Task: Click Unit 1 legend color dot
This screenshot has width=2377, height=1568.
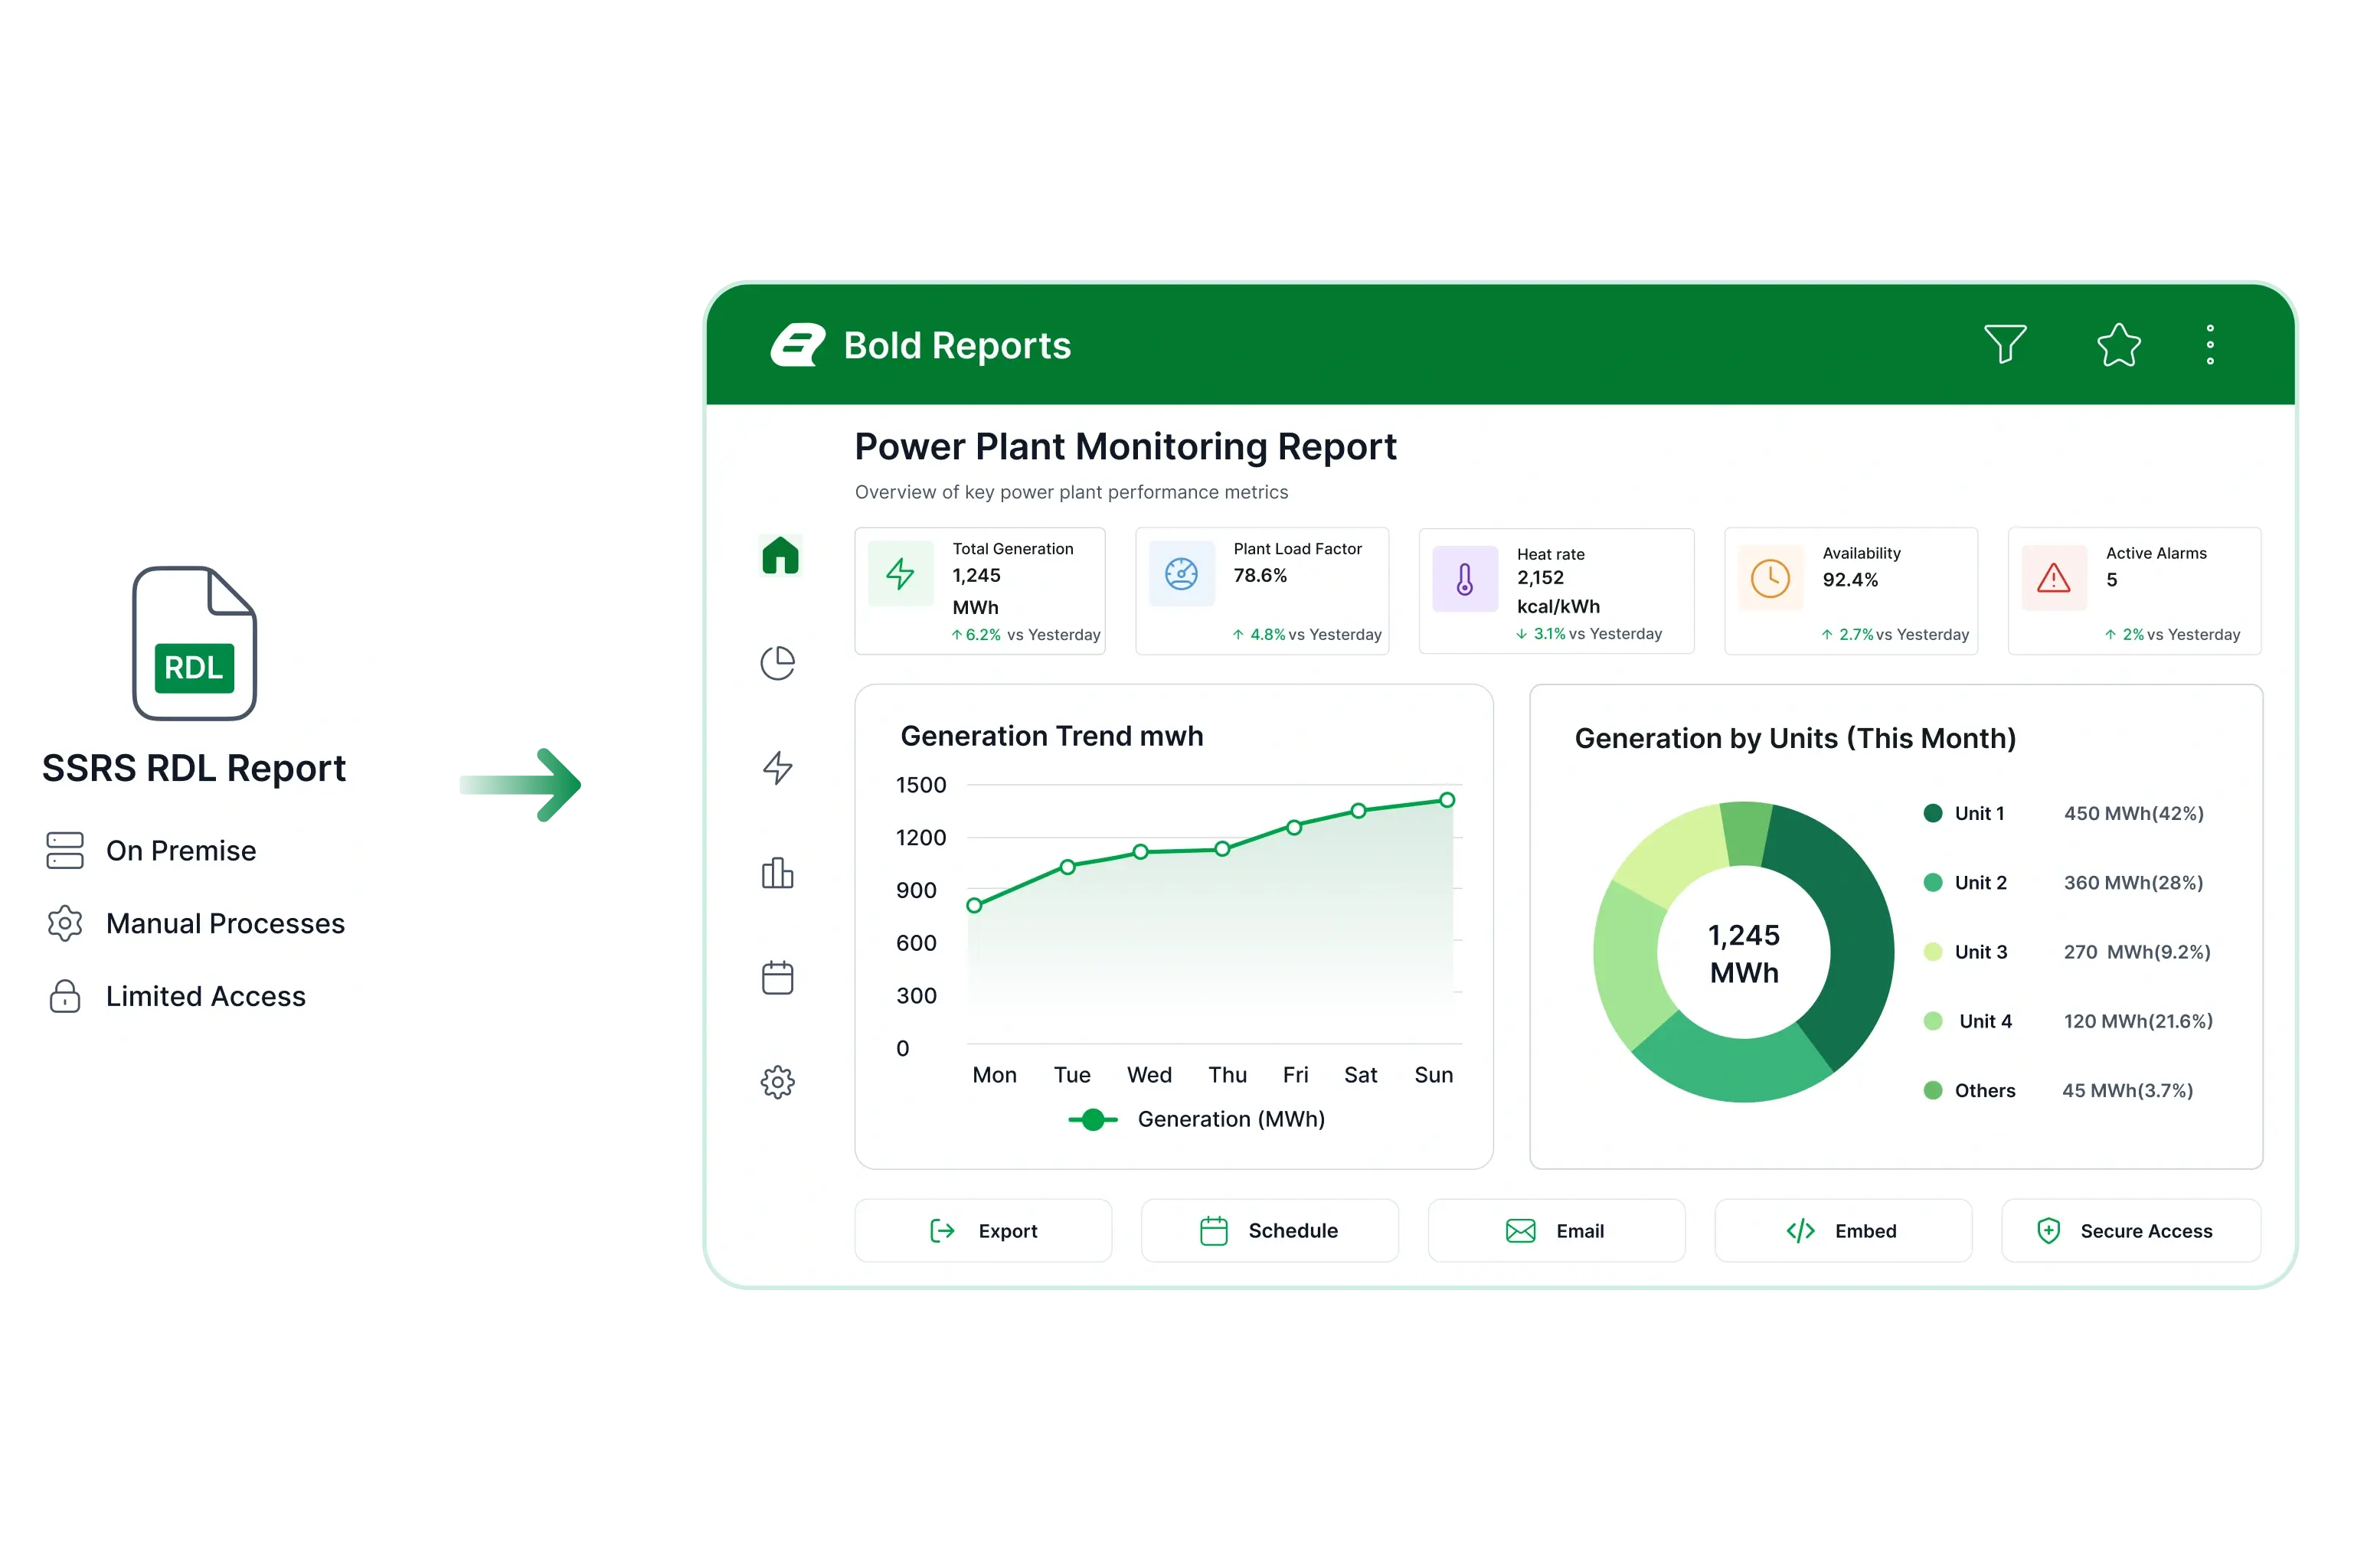Action: [1932, 813]
